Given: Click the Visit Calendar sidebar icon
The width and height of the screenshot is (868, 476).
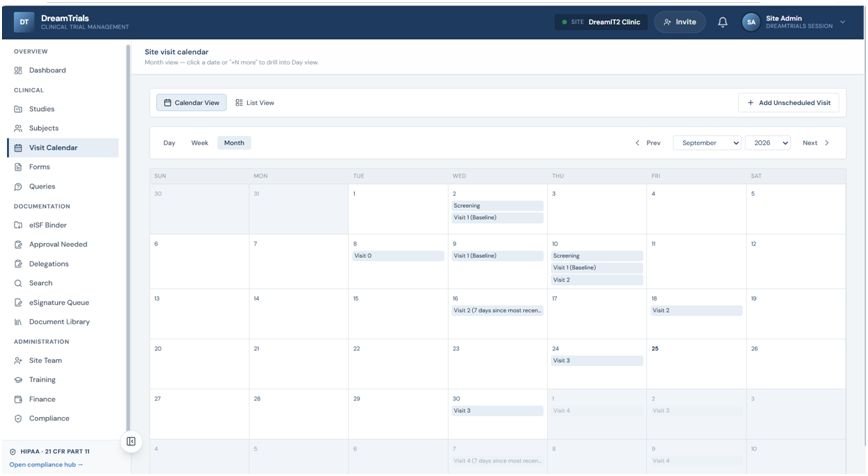Looking at the screenshot, I should (18, 148).
